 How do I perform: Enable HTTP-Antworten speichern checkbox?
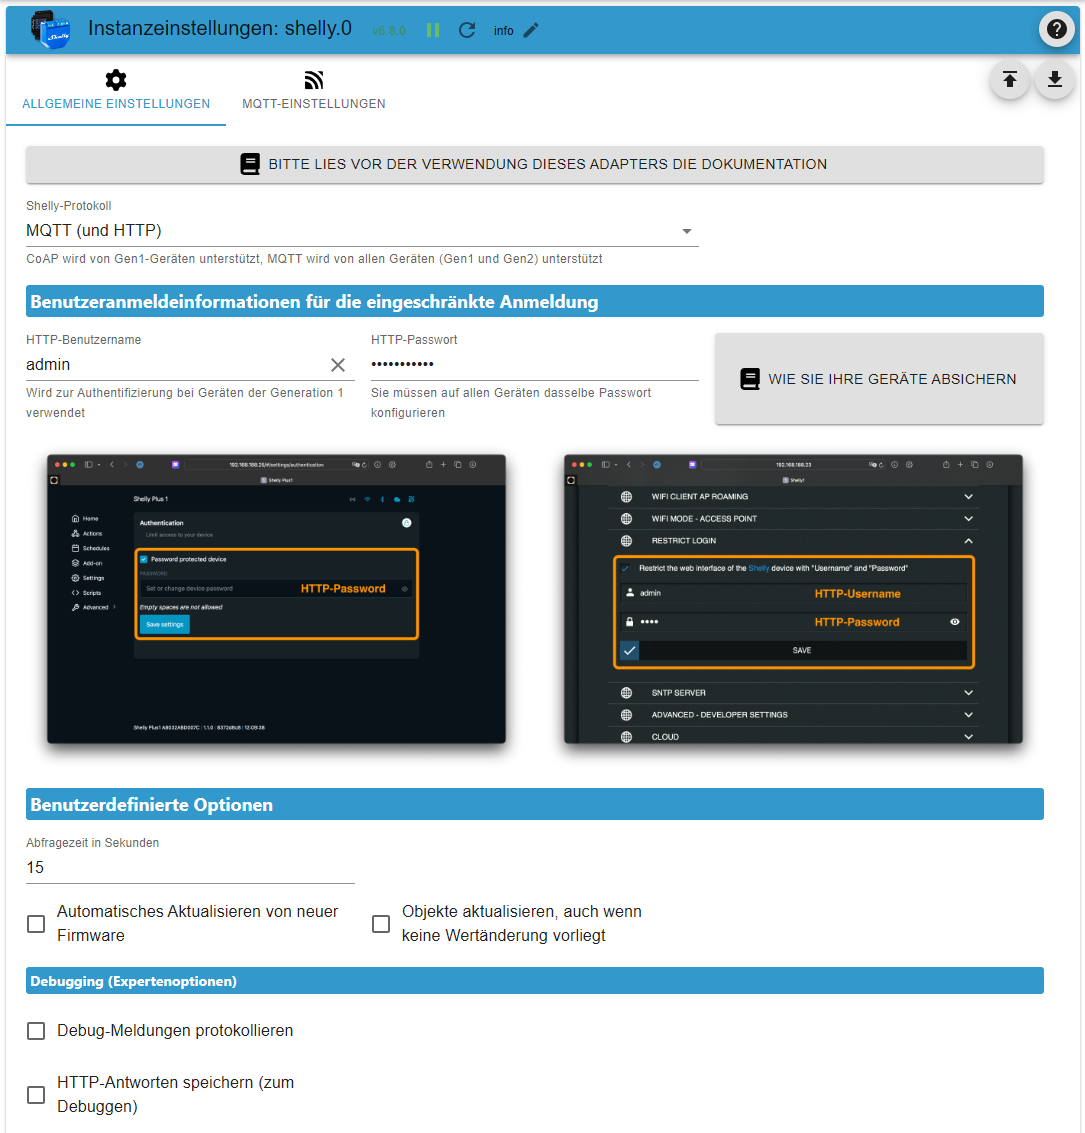pos(36,1095)
